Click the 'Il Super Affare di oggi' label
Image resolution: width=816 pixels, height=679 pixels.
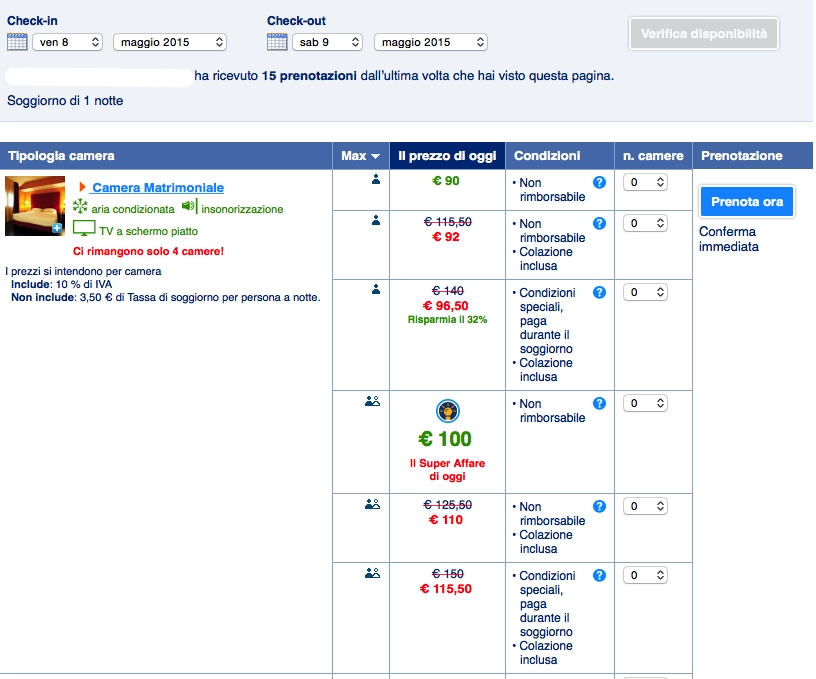click(447, 469)
